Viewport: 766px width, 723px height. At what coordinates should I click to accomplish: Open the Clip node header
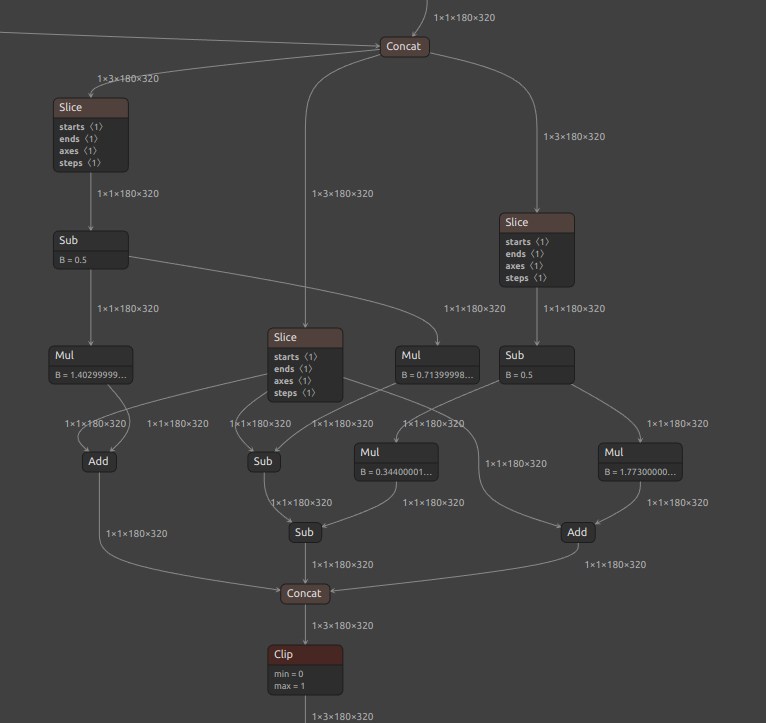click(x=305, y=655)
